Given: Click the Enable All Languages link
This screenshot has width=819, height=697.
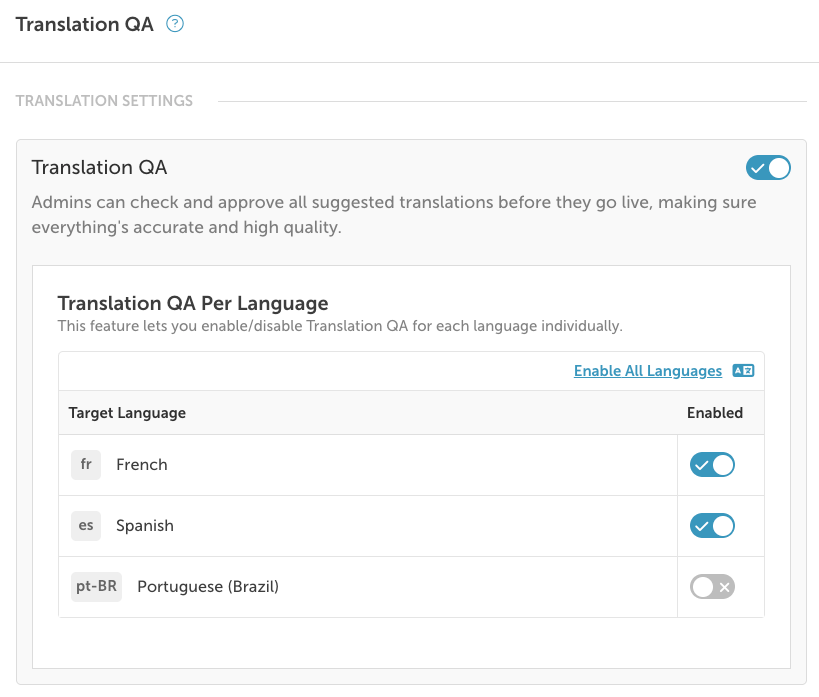Looking at the screenshot, I should click(x=648, y=371).
